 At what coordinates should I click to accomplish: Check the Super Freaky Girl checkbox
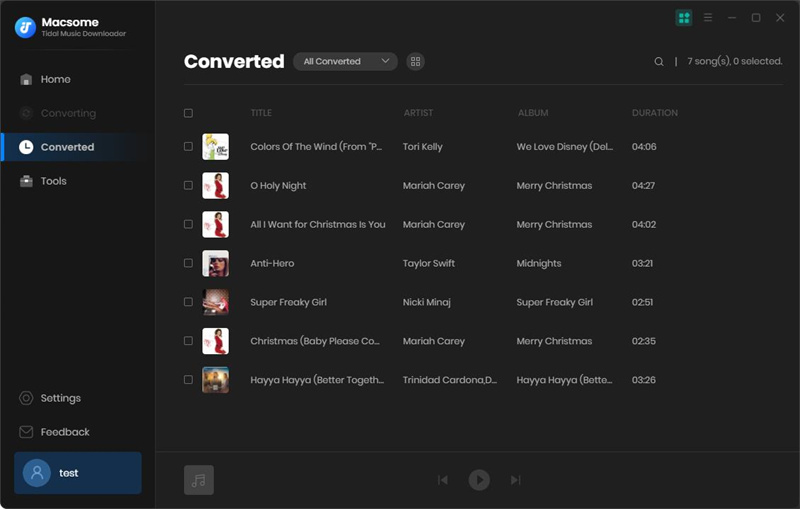click(188, 302)
